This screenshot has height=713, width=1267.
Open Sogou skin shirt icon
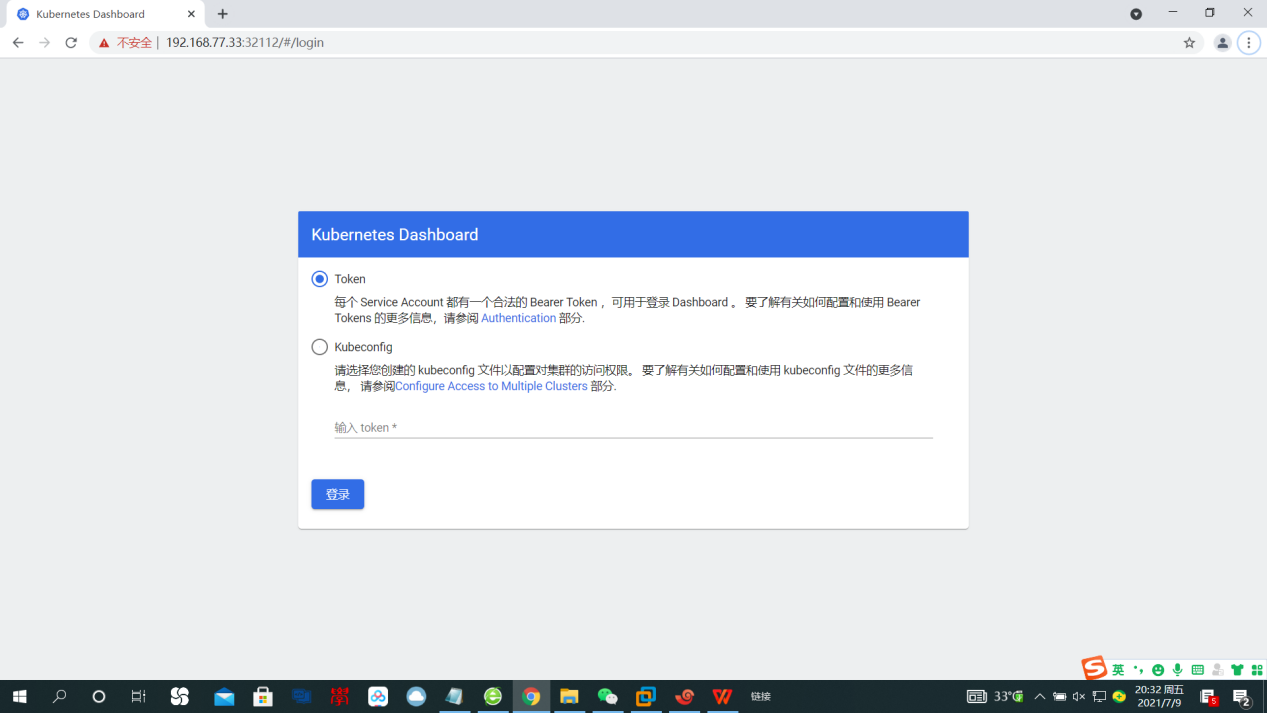pos(1237,670)
